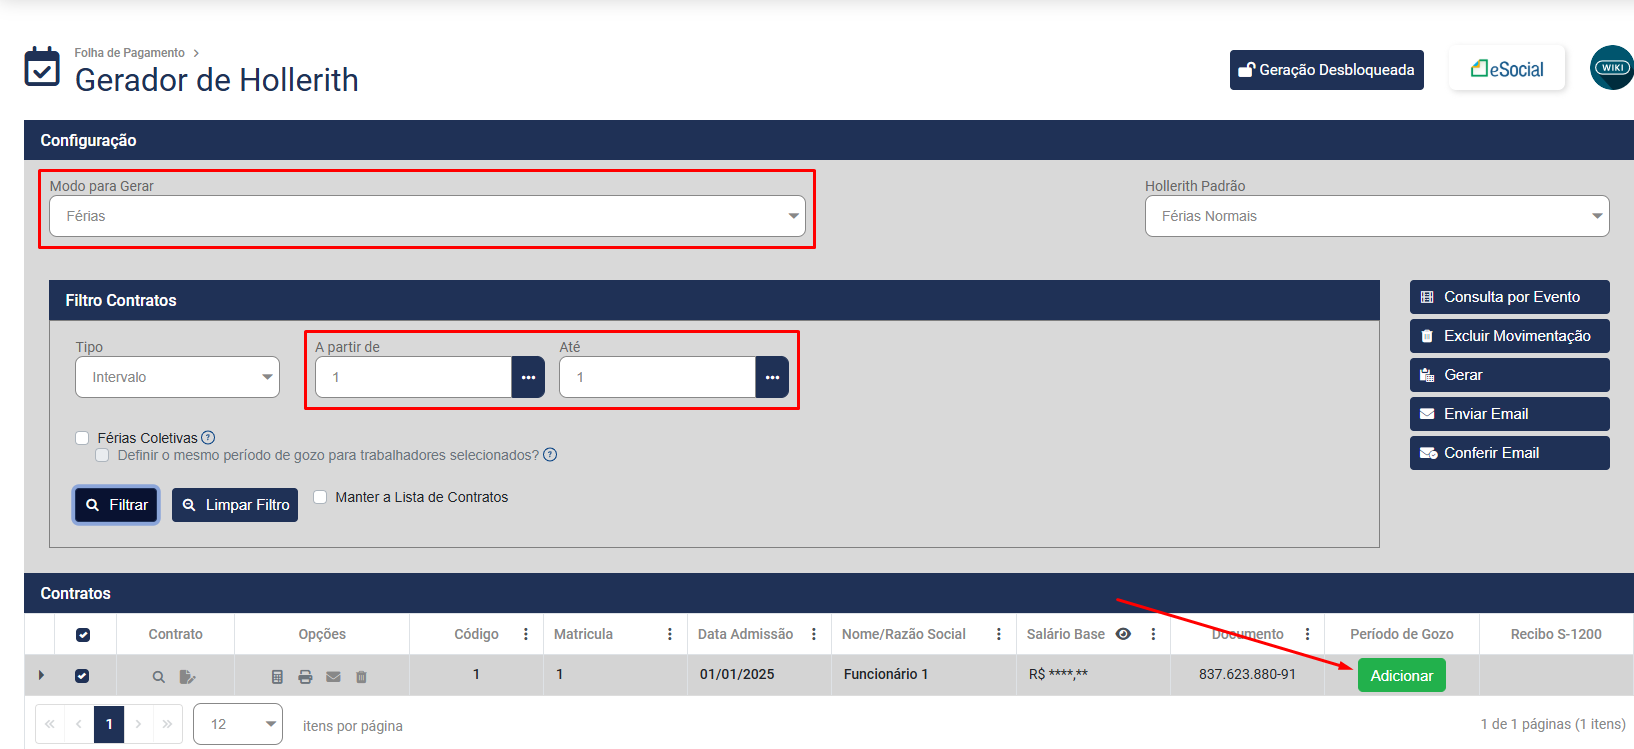Toggle Salário Base visibility eye icon
This screenshot has height=749, width=1634.
pyautogui.click(x=1123, y=634)
